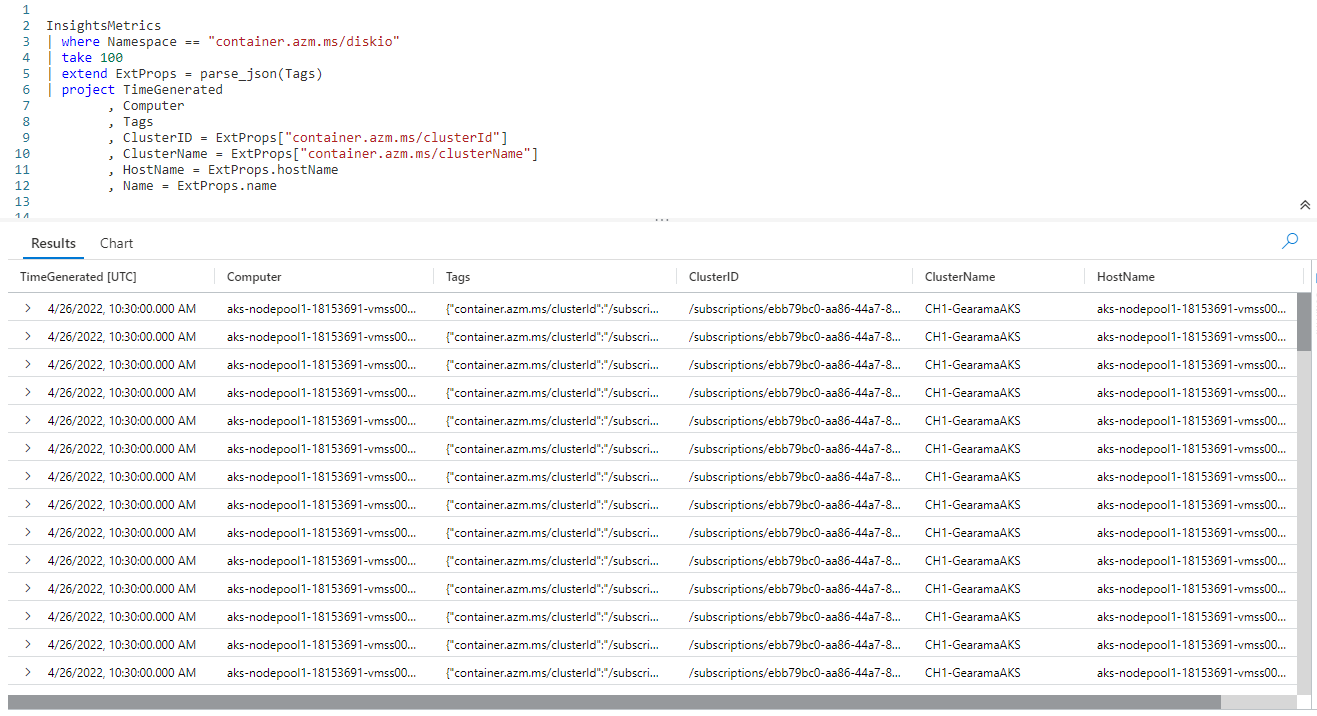The height and width of the screenshot is (716, 1317).
Task: Expand the second result row
Action: 26,336
